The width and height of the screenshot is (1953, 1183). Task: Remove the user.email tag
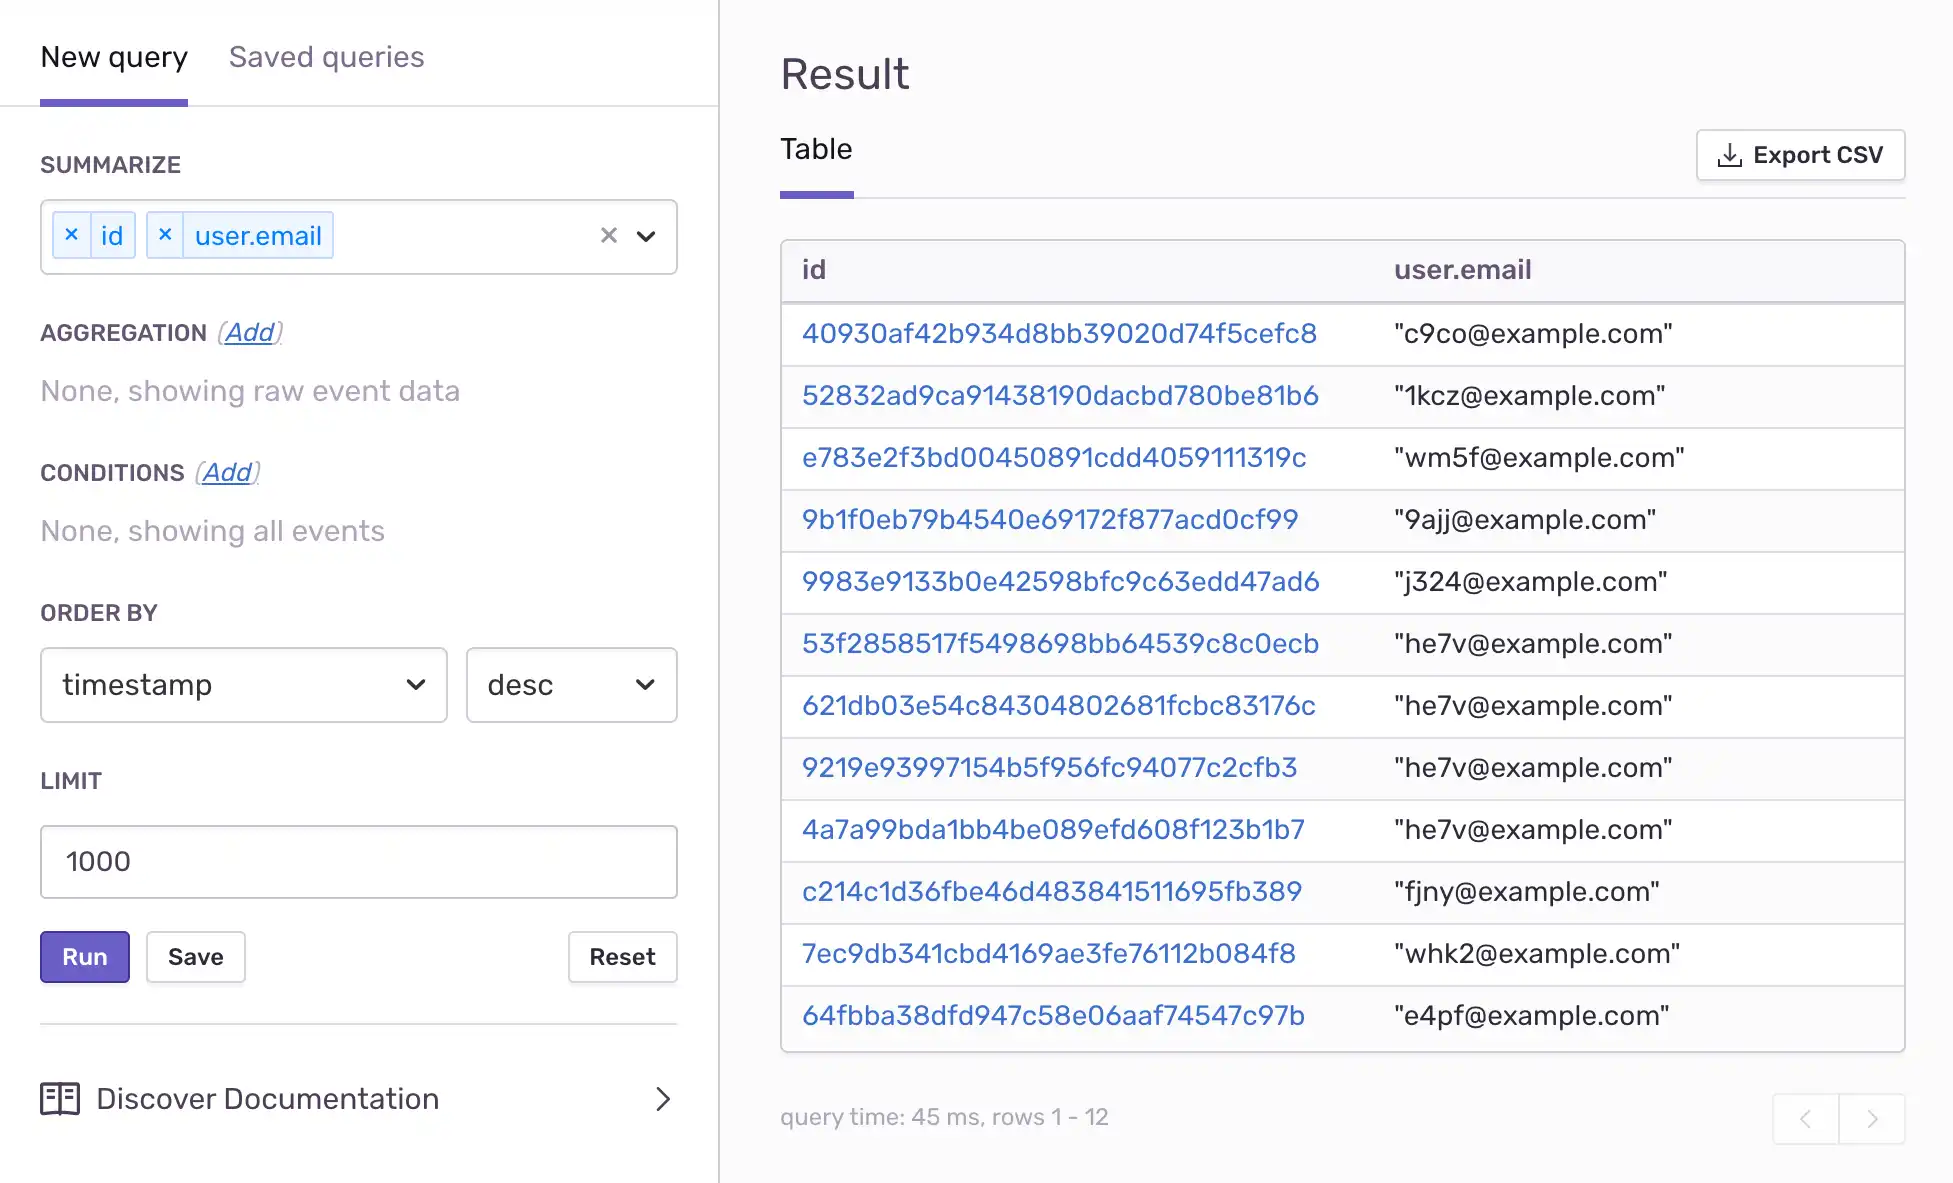(x=165, y=235)
